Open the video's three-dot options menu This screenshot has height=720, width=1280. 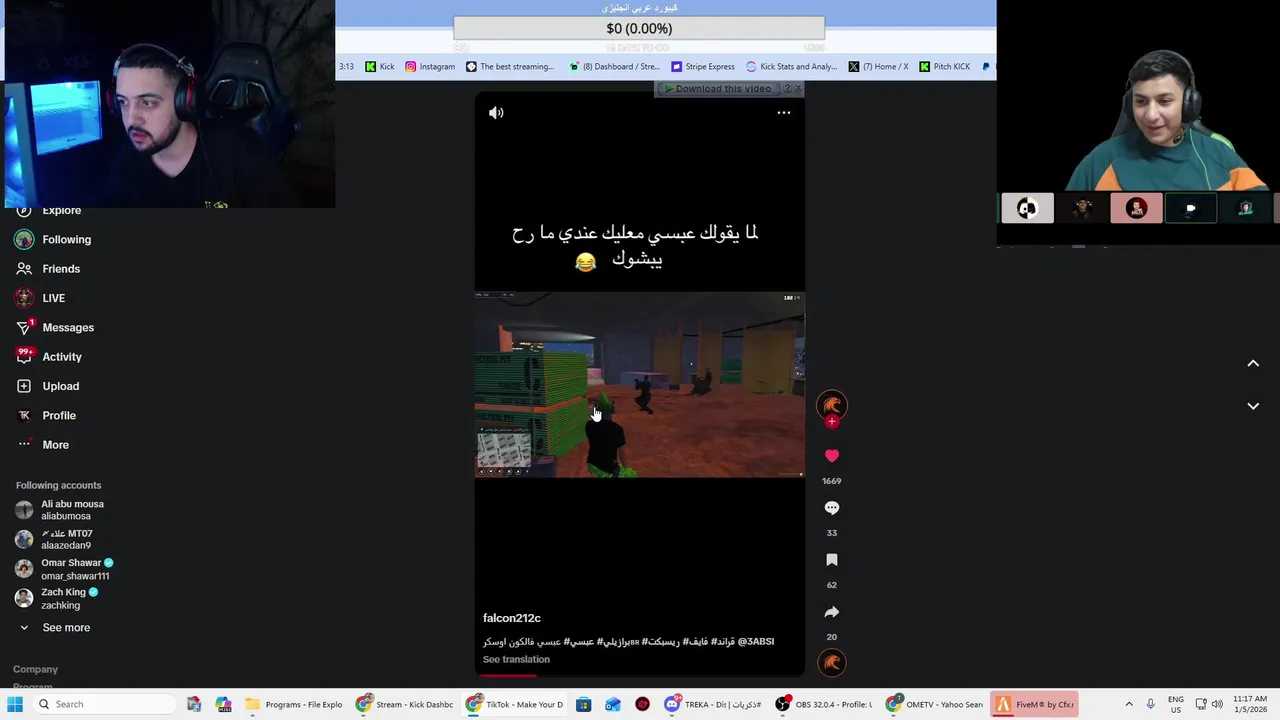point(784,113)
